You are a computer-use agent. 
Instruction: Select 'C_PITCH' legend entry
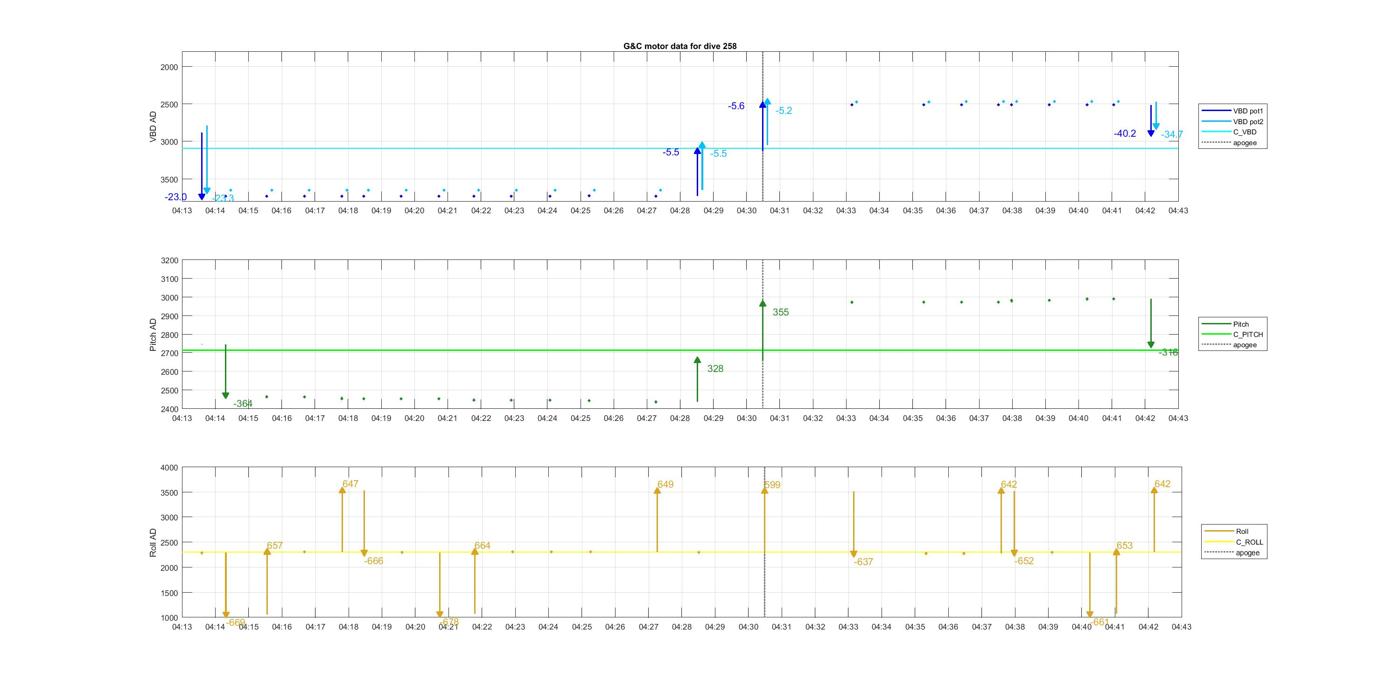coord(1248,334)
